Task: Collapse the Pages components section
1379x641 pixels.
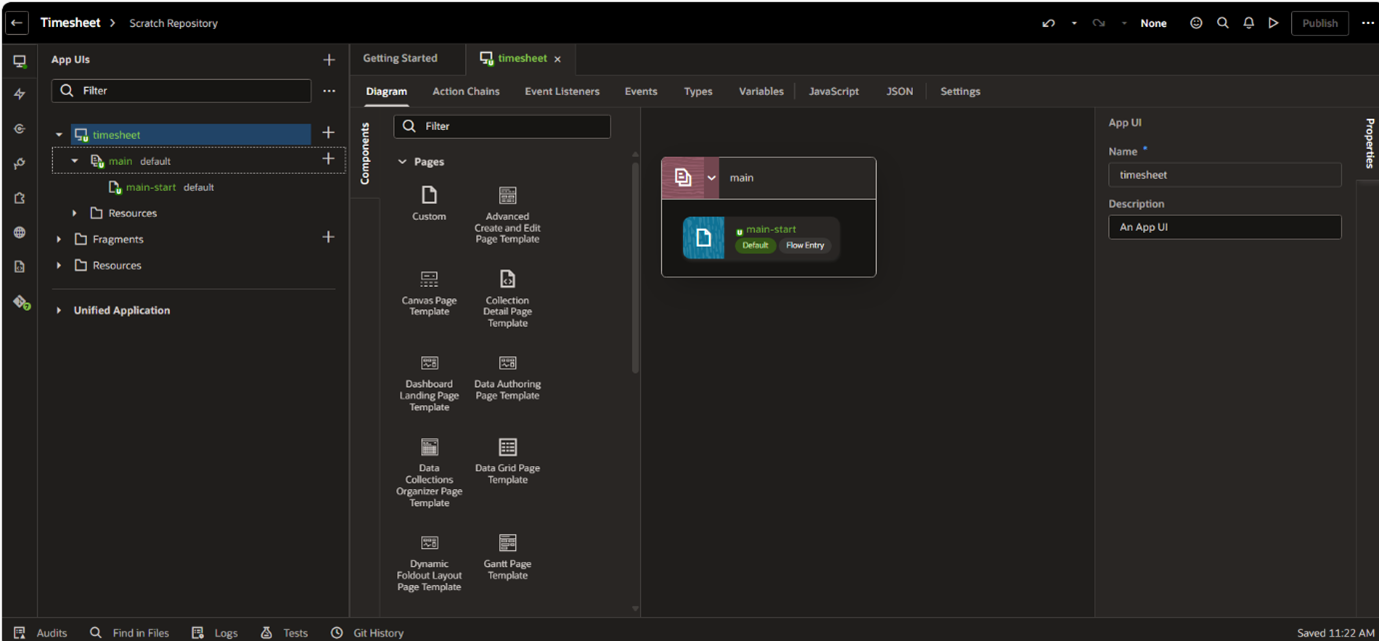Action: pyautogui.click(x=403, y=162)
